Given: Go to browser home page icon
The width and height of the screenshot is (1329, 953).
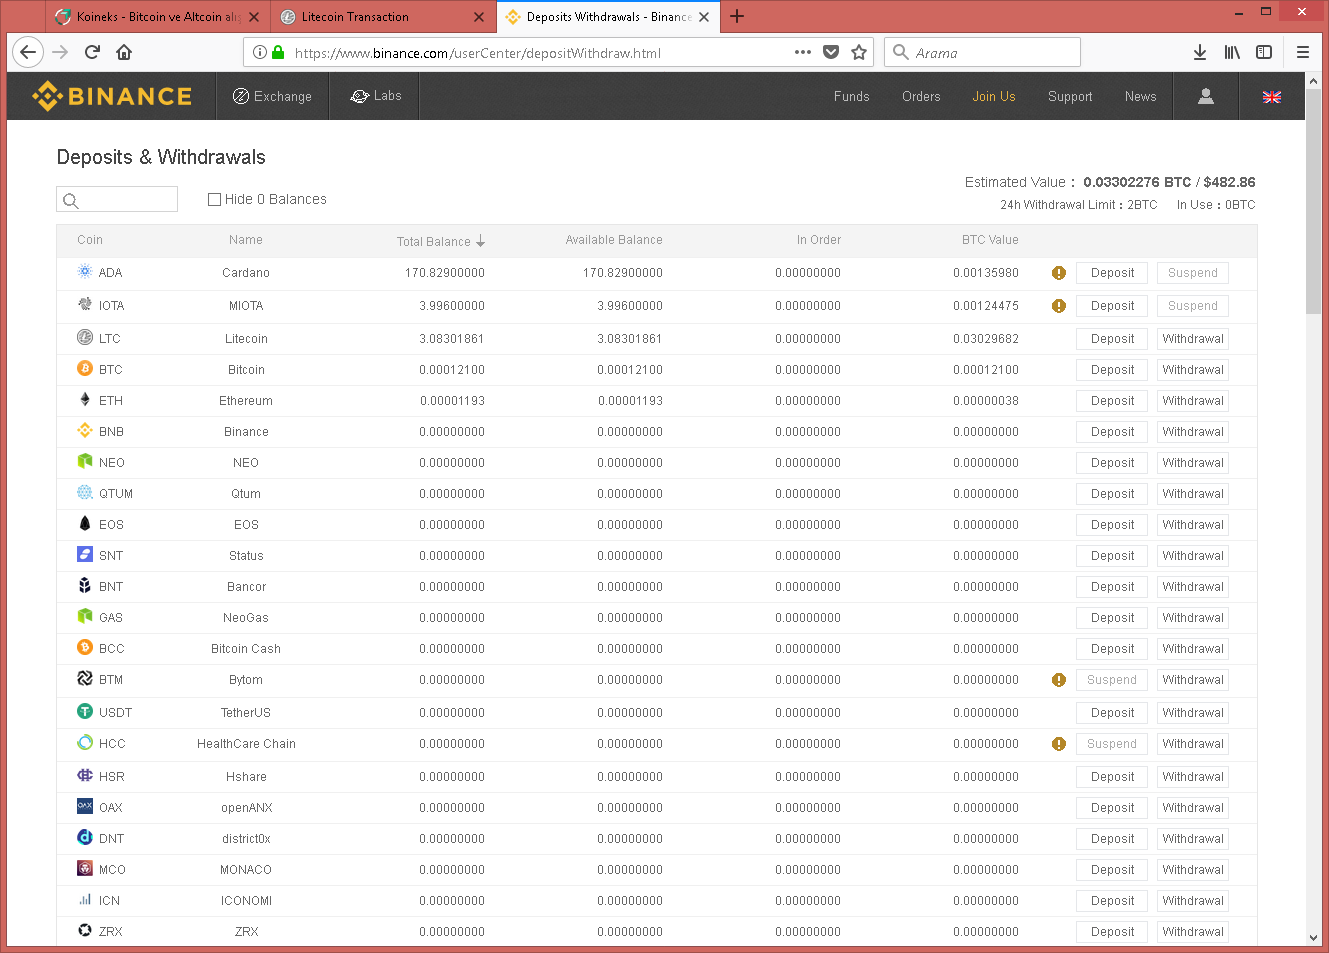Looking at the screenshot, I should [124, 52].
